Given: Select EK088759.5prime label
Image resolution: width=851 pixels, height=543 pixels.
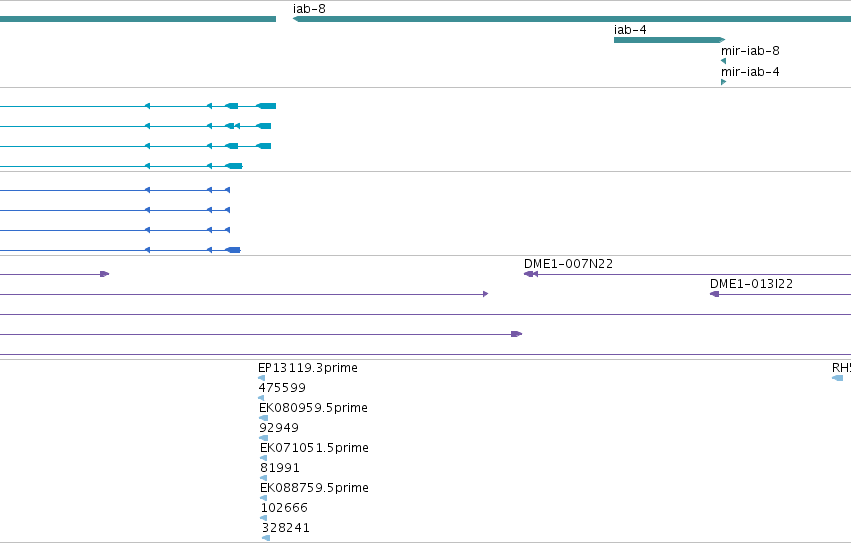Looking at the screenshot, I should (314, 488).
